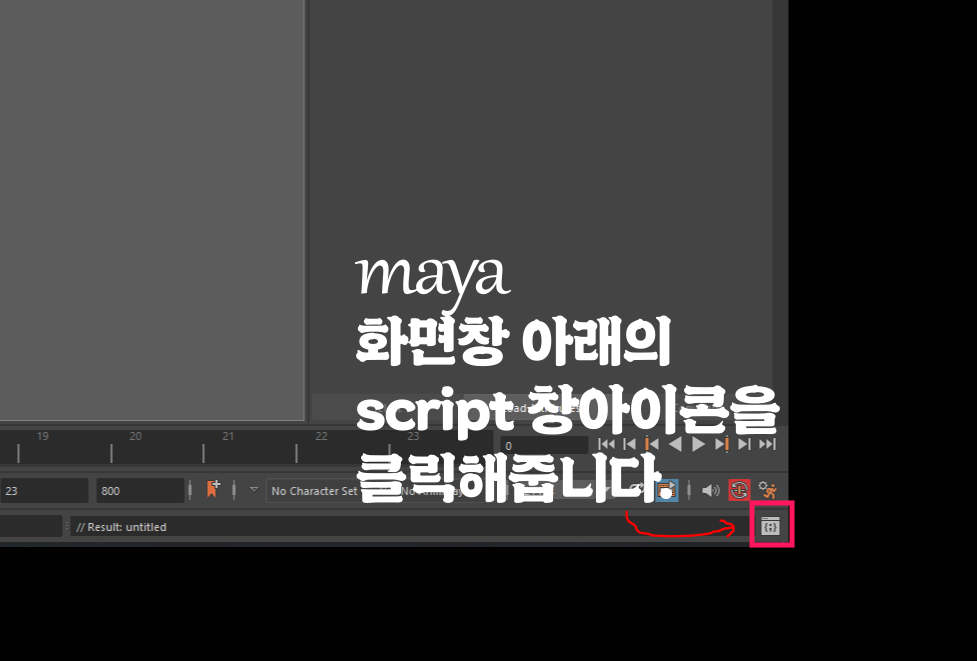This screenshot has height=661, width=977.
Task: Click the range field showing 23
Action: (44, 491)
